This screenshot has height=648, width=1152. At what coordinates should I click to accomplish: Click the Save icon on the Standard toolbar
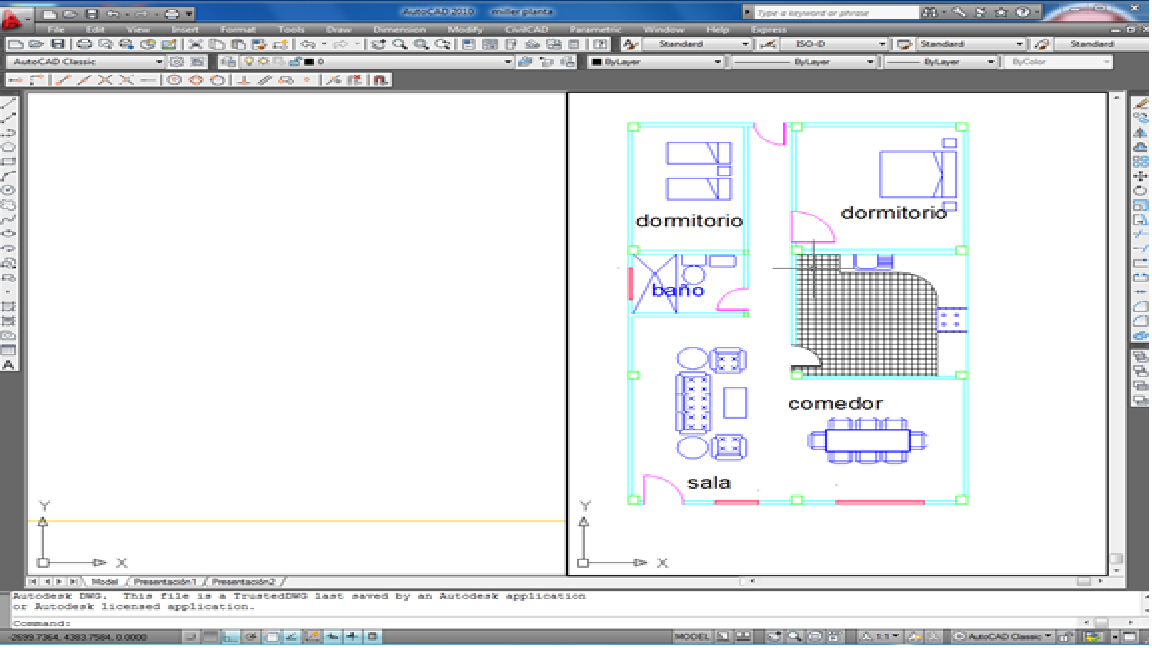[57, 43]
